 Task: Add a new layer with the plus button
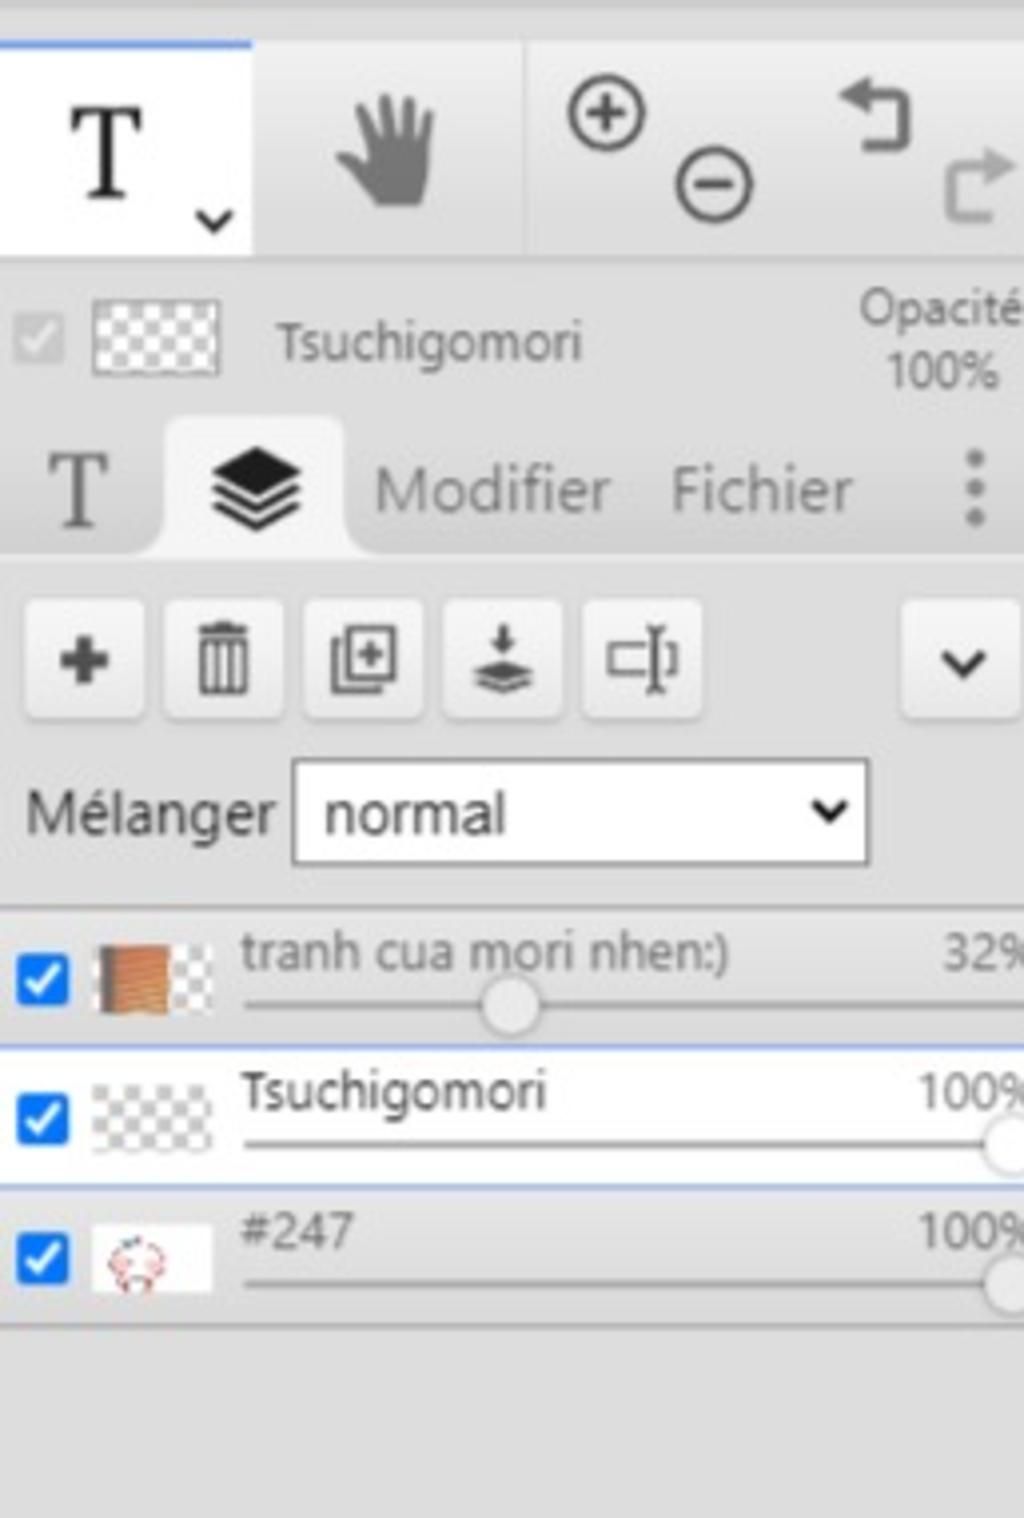click(x=84, y=660)
